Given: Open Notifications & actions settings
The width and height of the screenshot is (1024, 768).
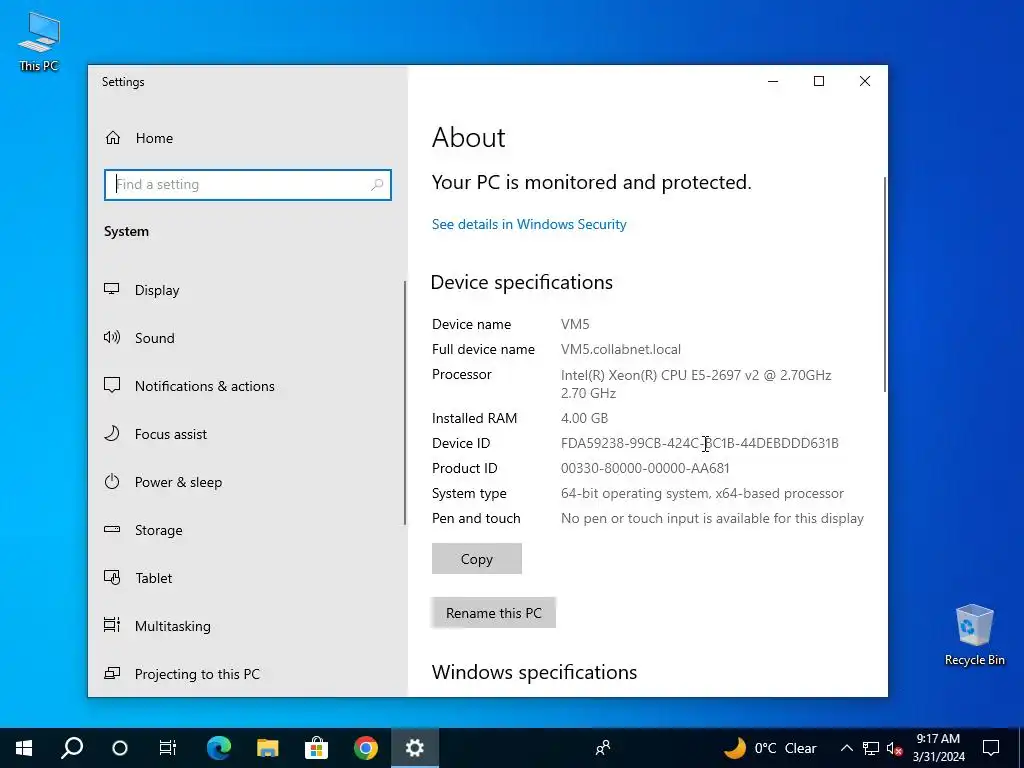Looking at the screenshot, I should 247,386.
